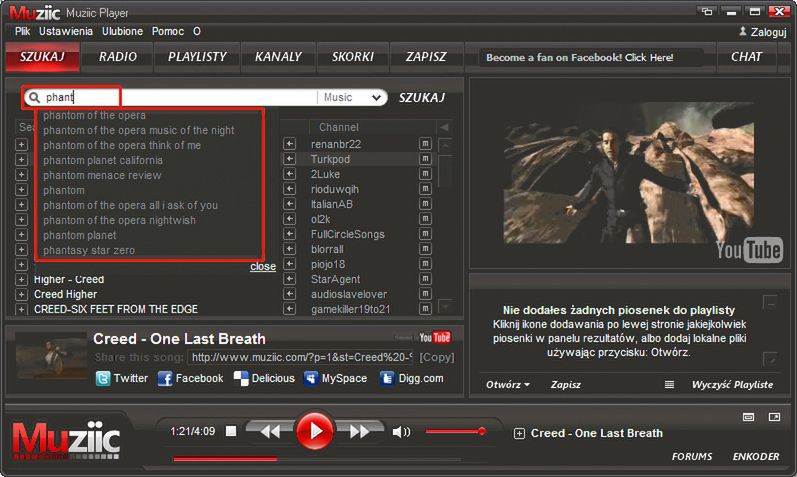Add CREED-SIX FEET FROM THE EDGE to playlist
Screen dimensions: 797x477
(21, 309)
